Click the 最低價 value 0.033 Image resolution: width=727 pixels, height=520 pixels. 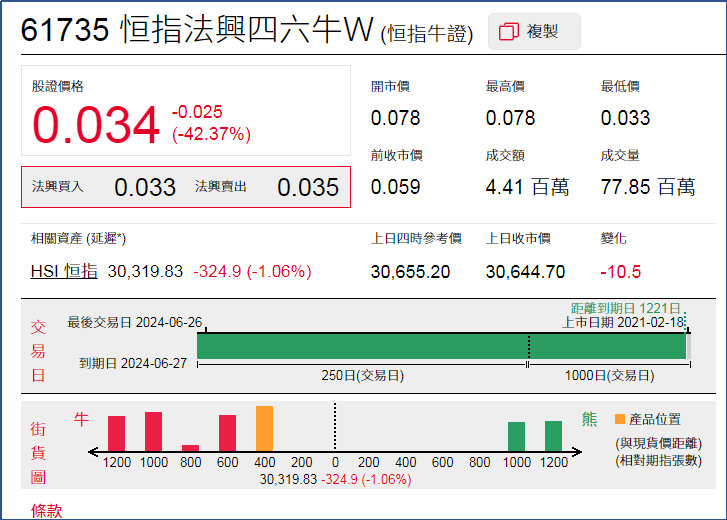coord(625,118)
